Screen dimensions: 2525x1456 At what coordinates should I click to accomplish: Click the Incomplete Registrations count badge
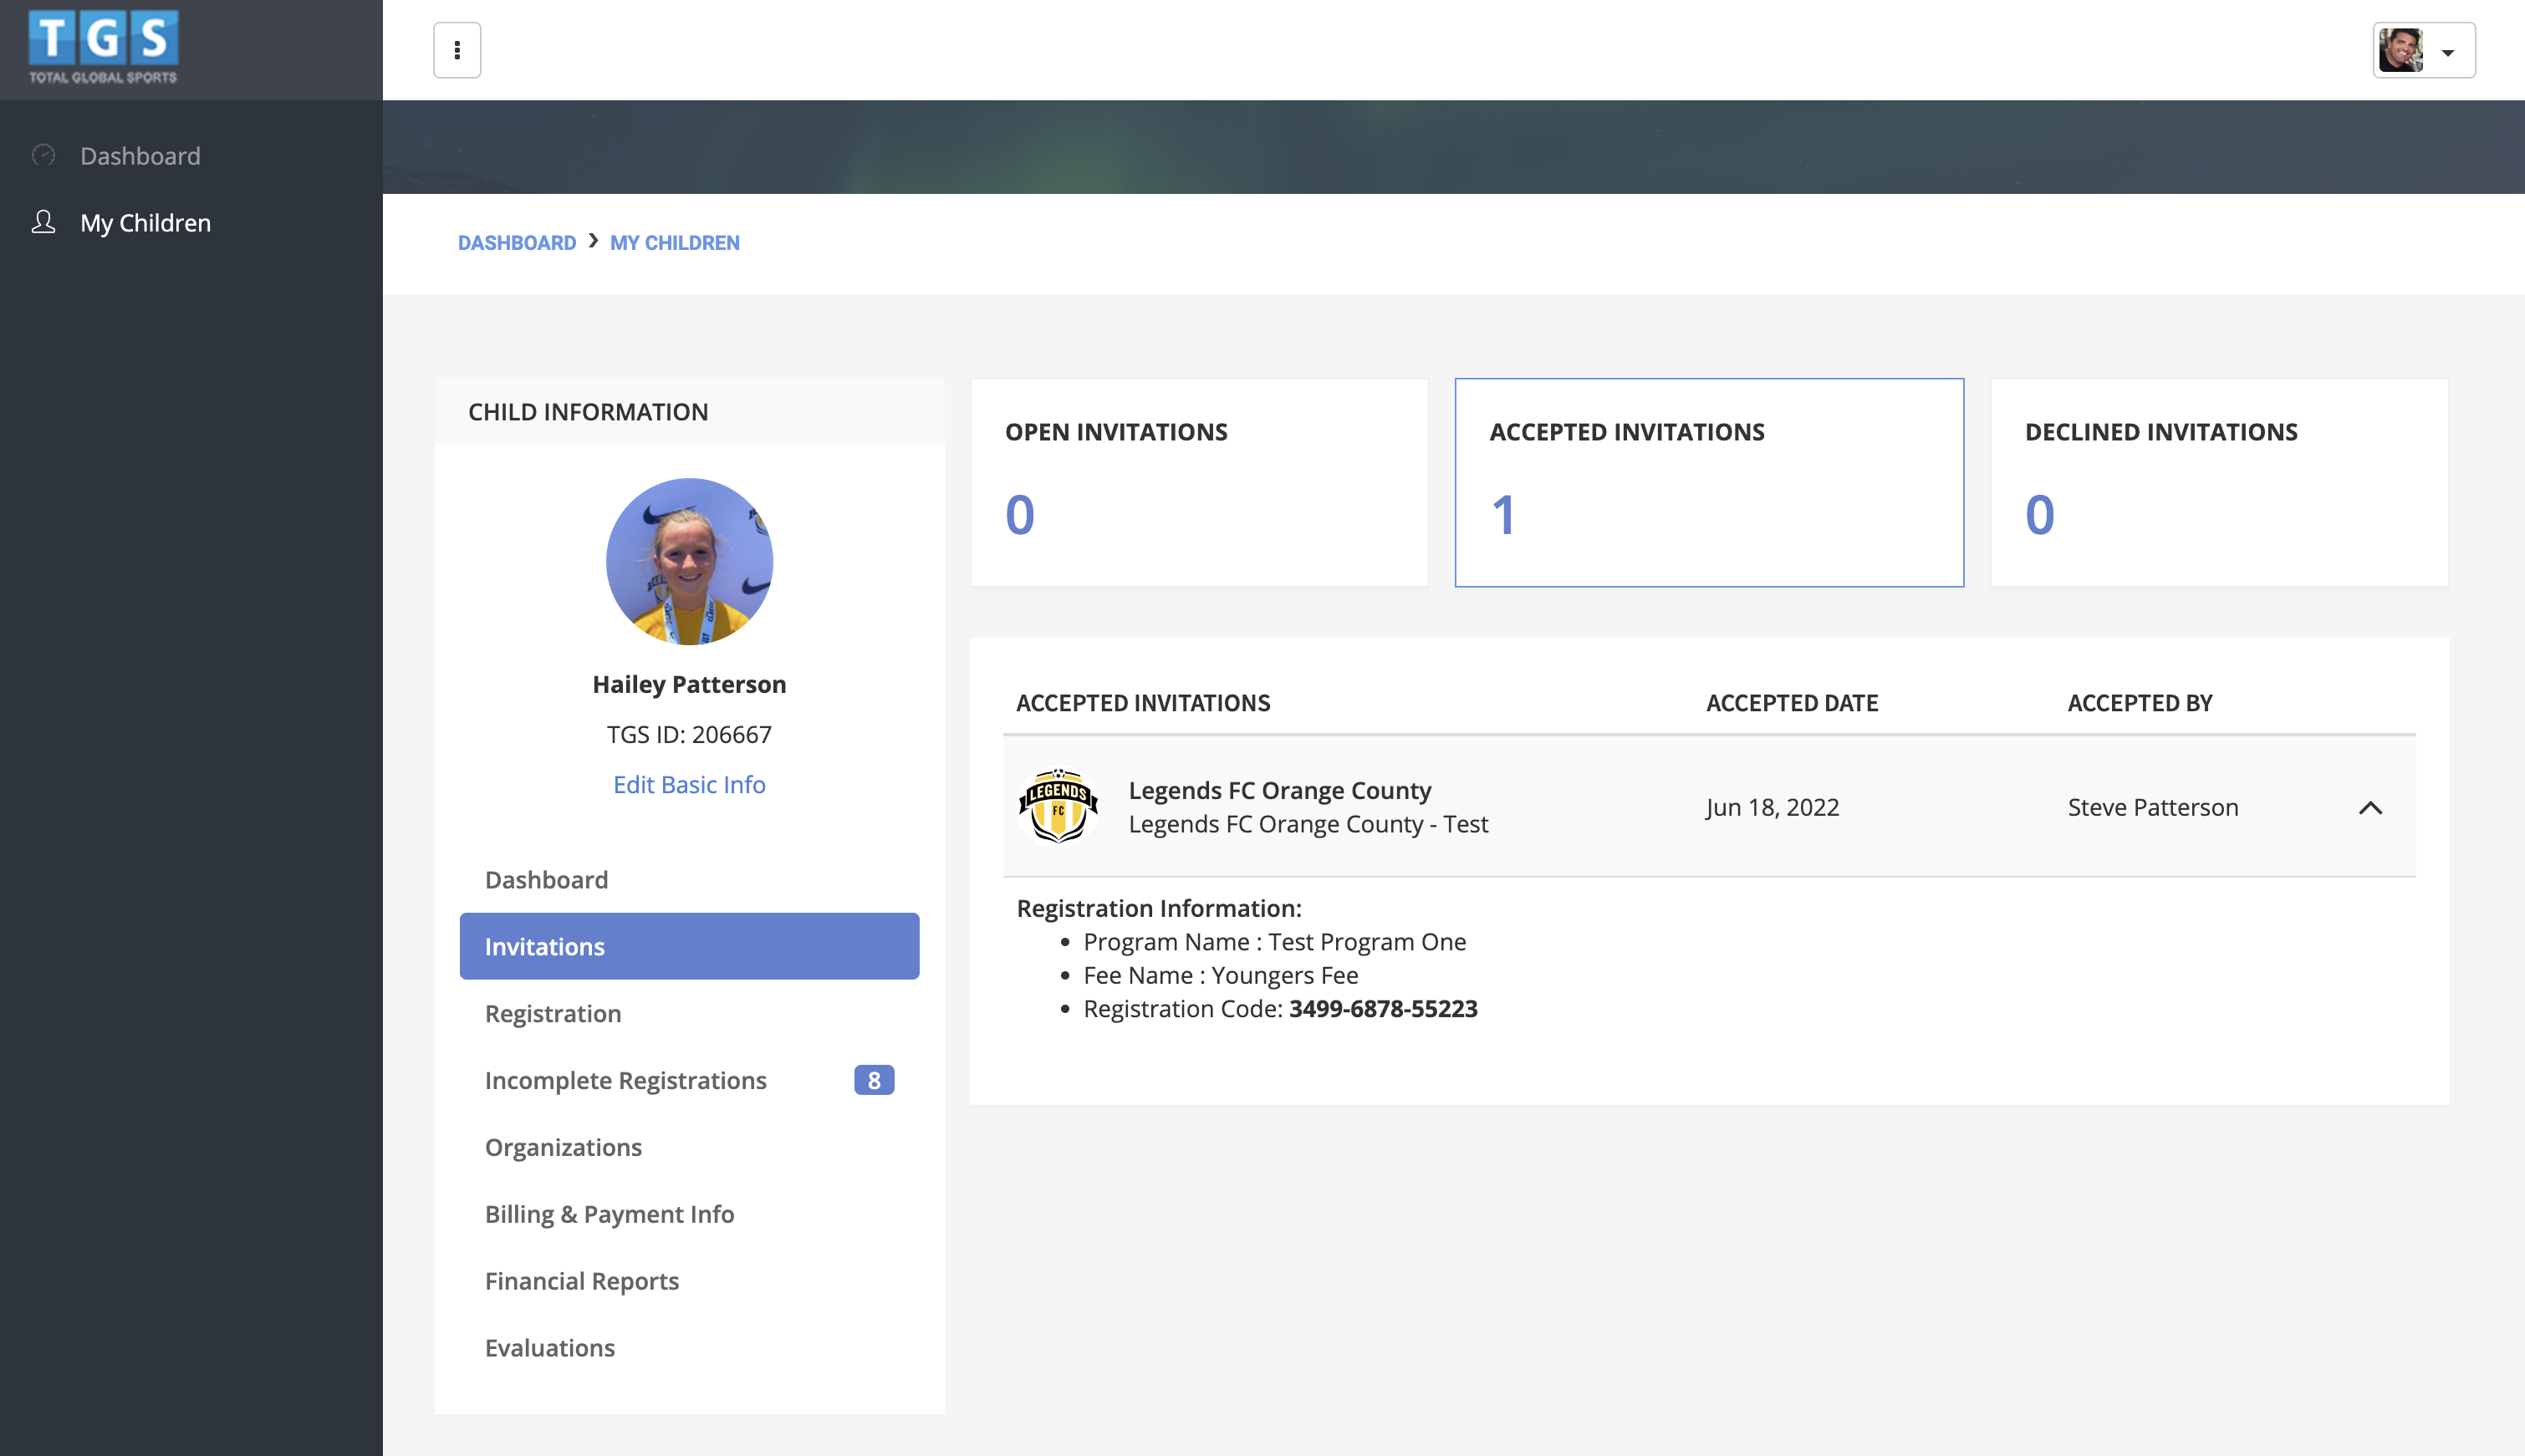pos(873,1080)
